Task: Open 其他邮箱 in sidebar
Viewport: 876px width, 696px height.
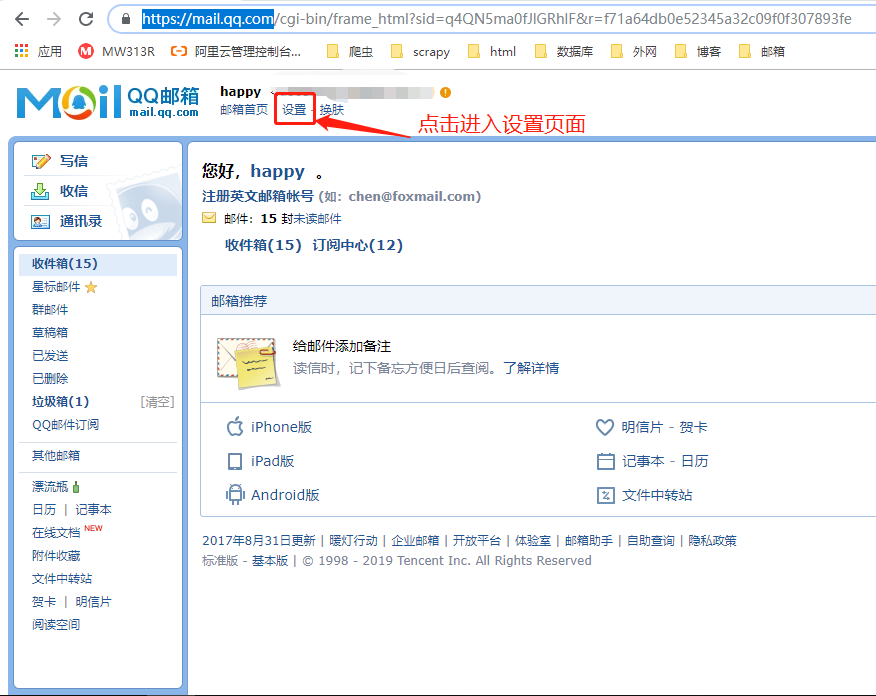Action: 56,455
